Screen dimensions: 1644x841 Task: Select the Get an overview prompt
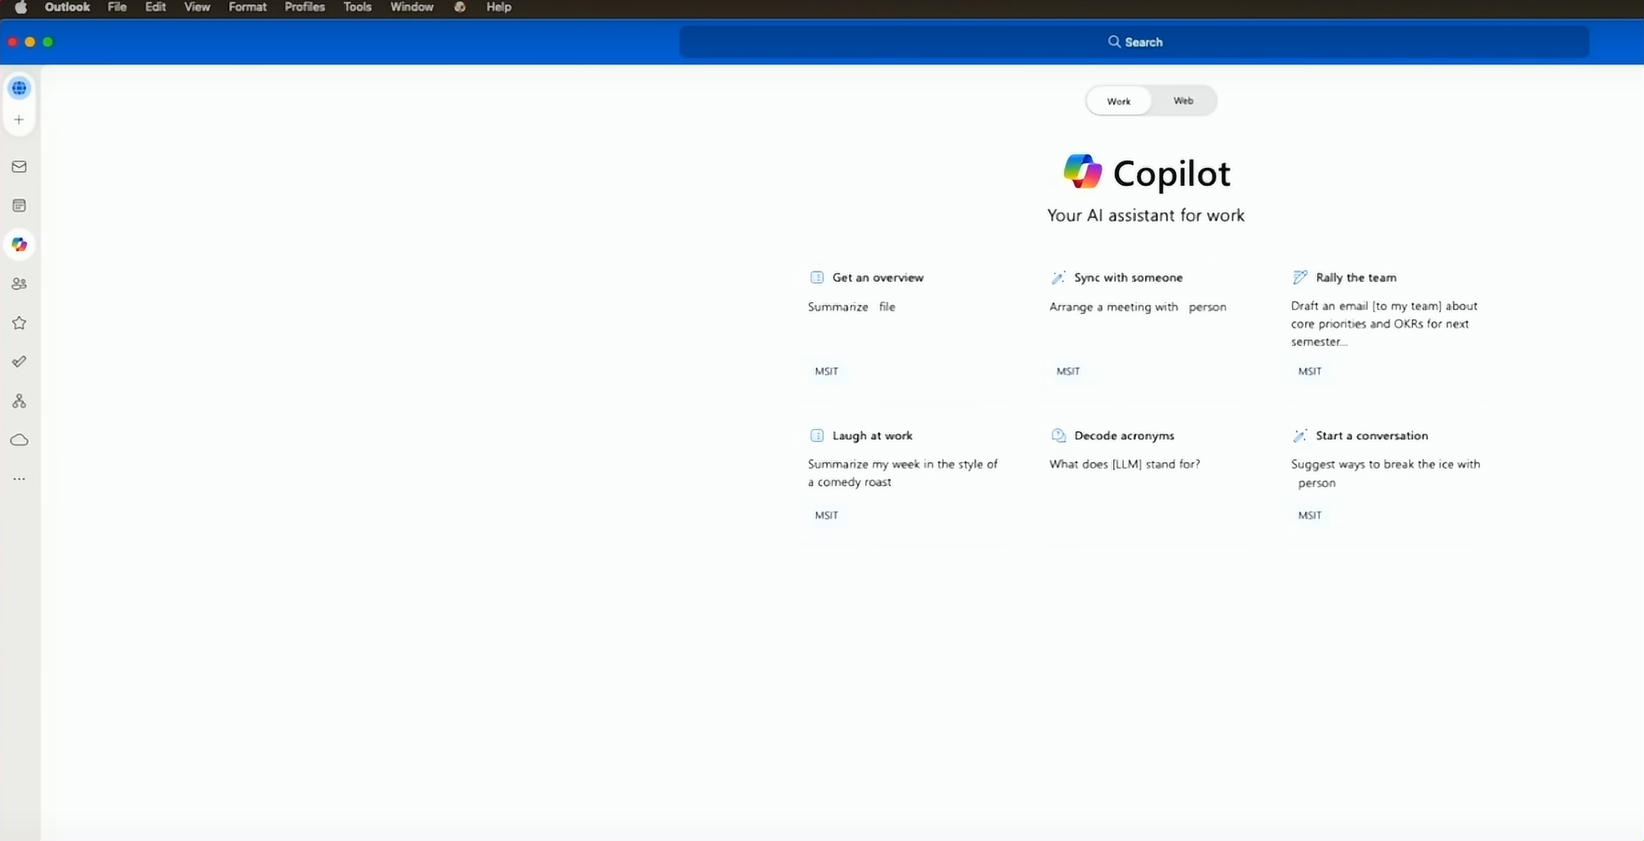(904, 324)
